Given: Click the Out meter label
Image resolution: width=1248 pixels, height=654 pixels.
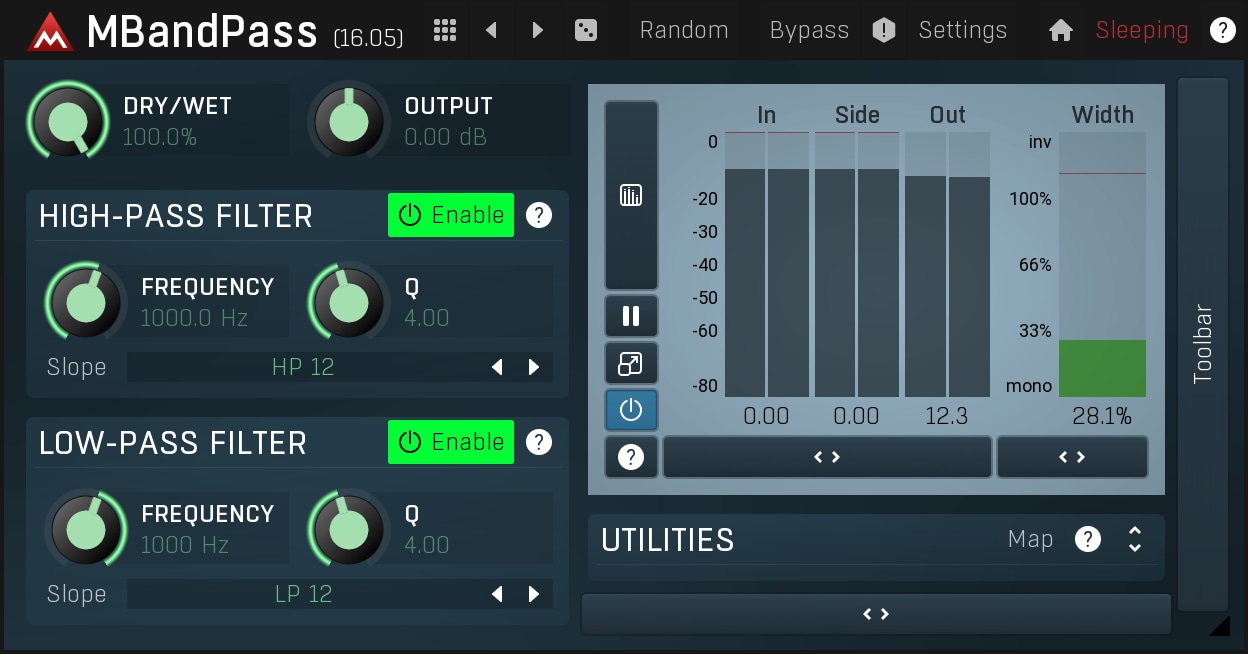Looking at the screenshot, I should point(948,115).
